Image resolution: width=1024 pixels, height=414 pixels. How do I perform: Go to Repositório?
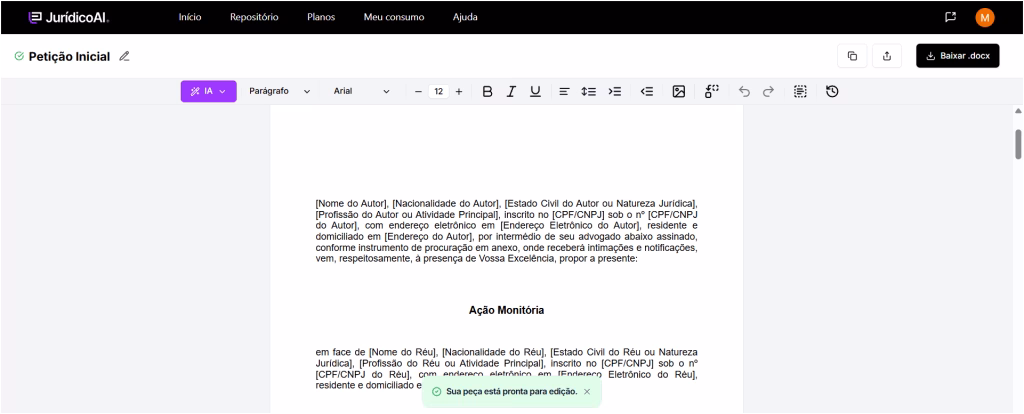pyautogui.click(x=254, y=18)
